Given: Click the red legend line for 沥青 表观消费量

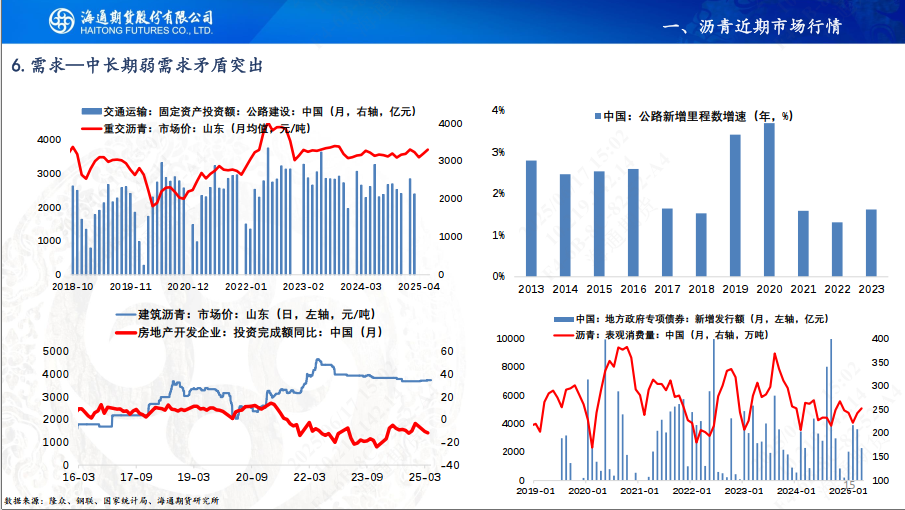Looking at the screenshot, I should click(x=563, y=335).
